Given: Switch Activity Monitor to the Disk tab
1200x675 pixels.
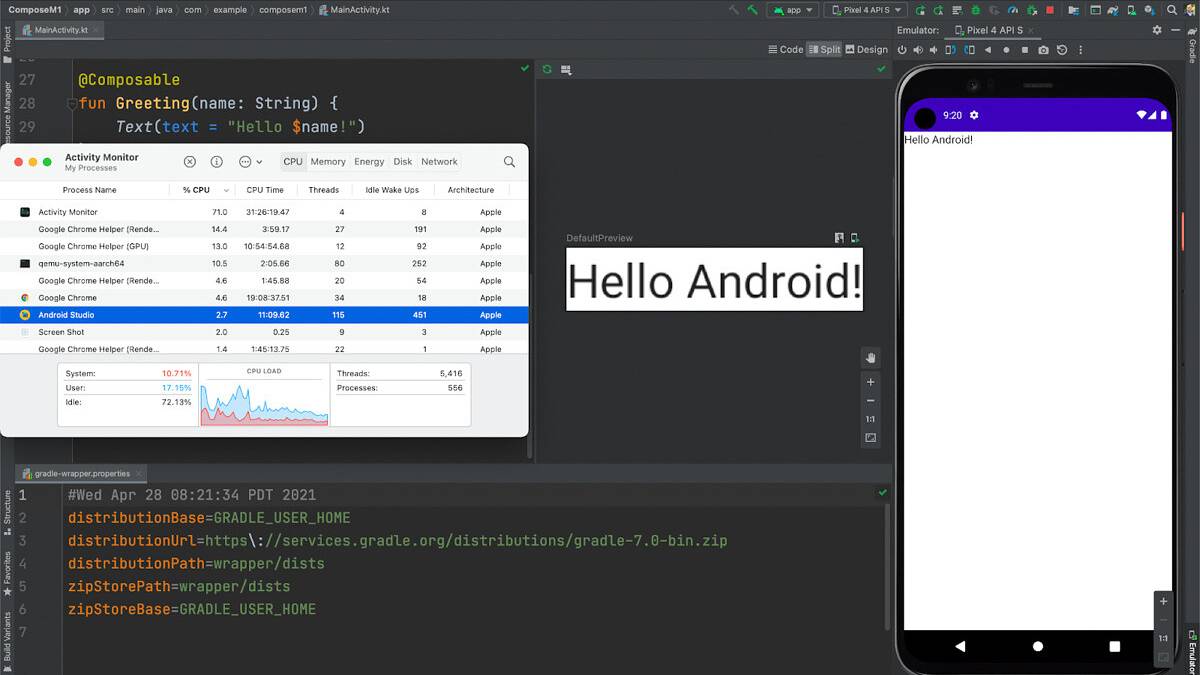Looking at the screenshot, I should pyautogui.click(x=403, y=162).
